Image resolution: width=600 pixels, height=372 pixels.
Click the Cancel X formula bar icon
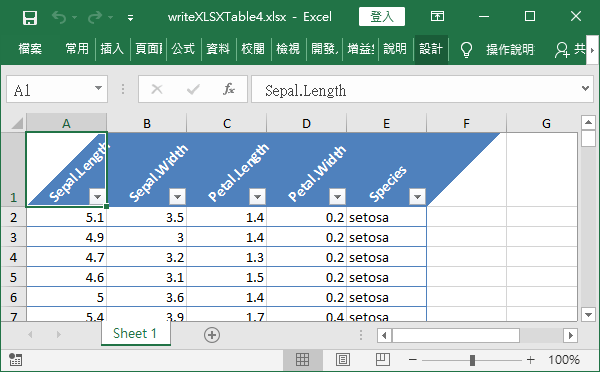(x=157, y=89)
